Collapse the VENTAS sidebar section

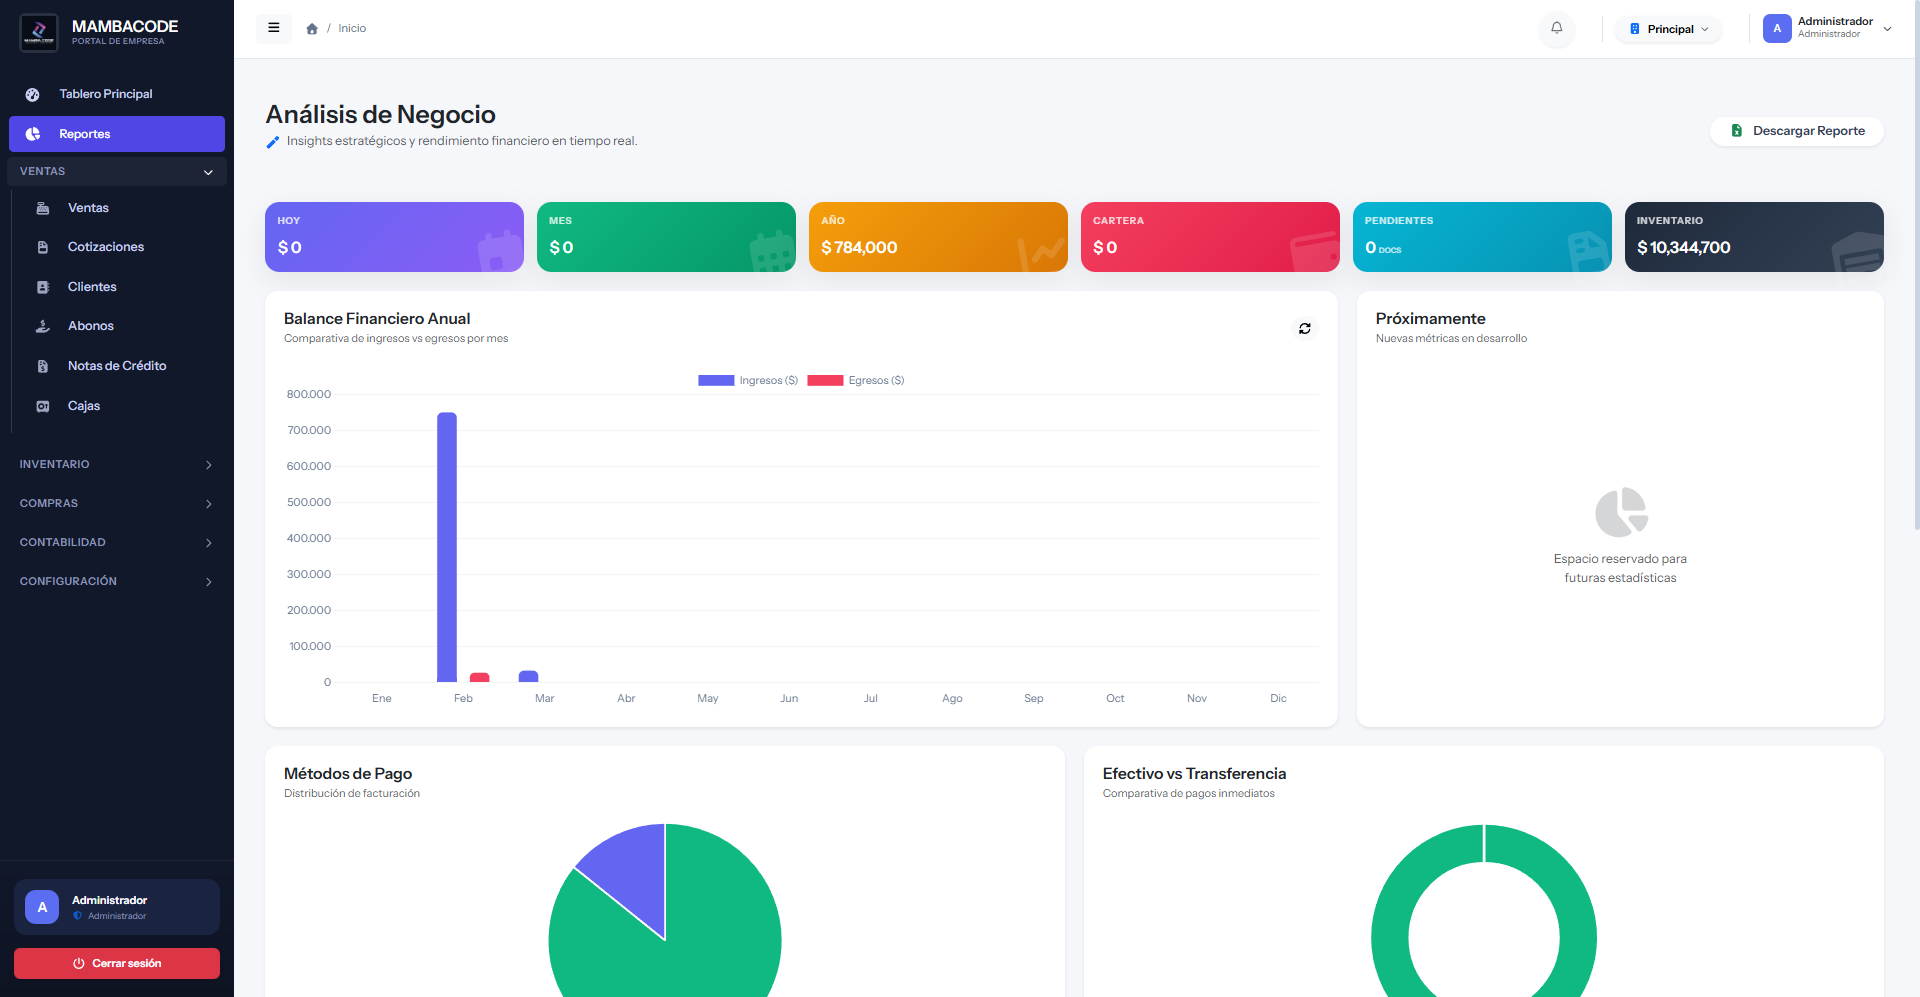(117, 172)
